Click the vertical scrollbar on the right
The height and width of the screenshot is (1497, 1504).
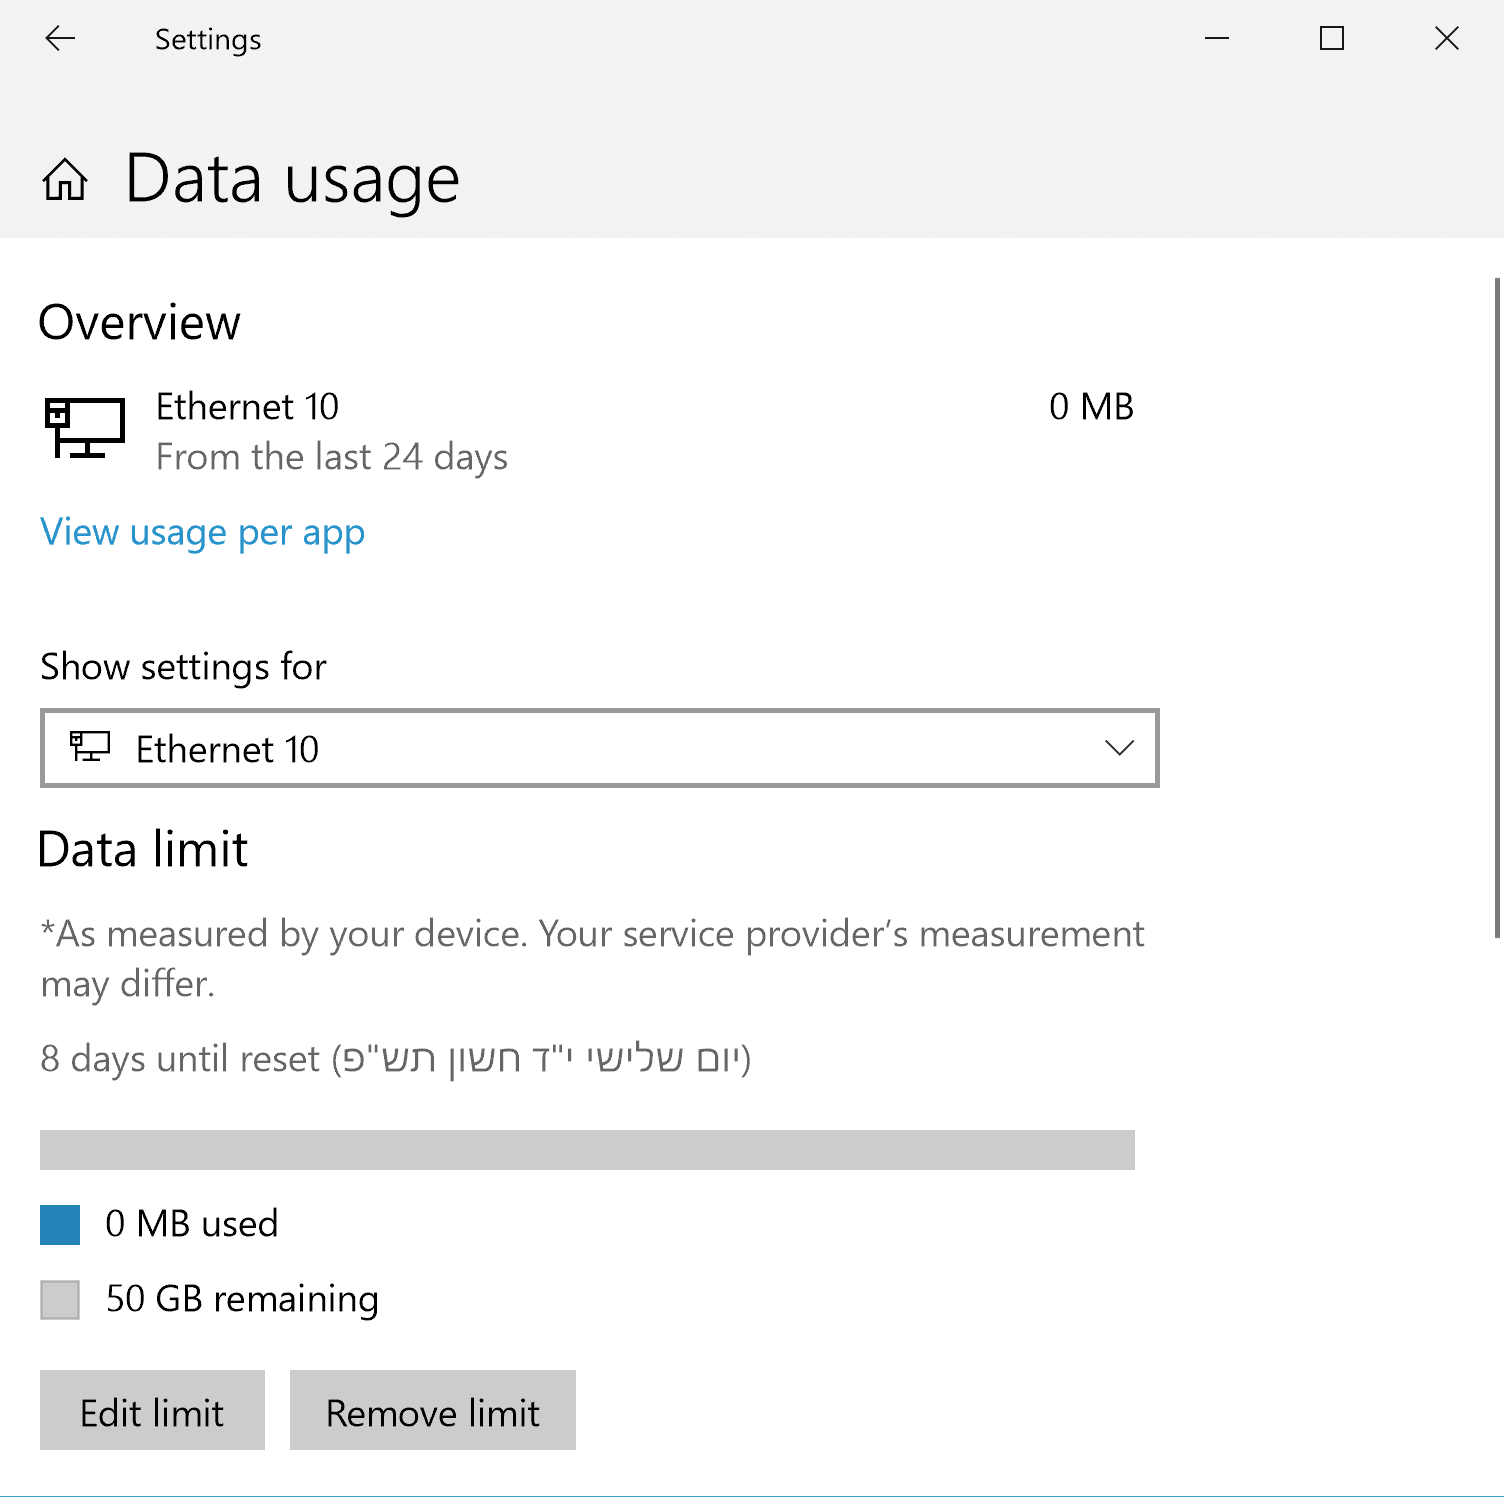[1497, 608]
